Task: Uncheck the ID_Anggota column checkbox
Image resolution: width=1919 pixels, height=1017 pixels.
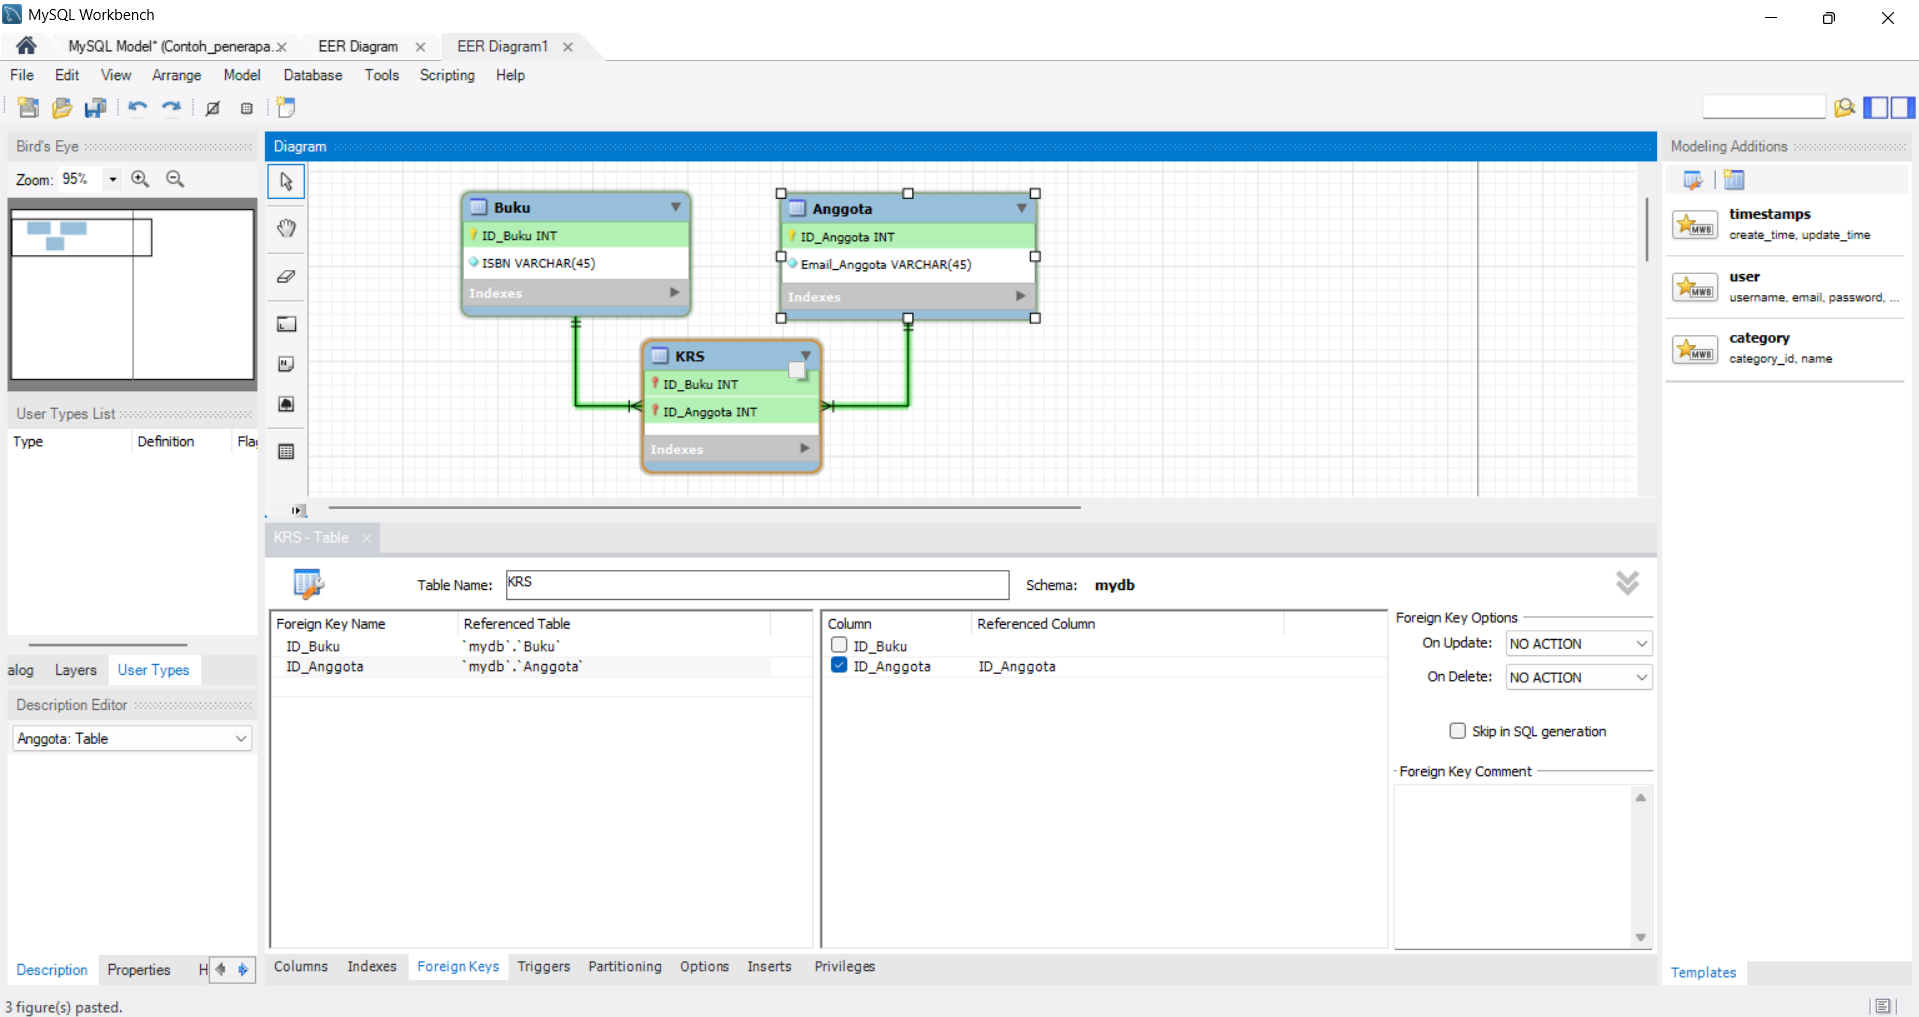Action: coord(839,665)
